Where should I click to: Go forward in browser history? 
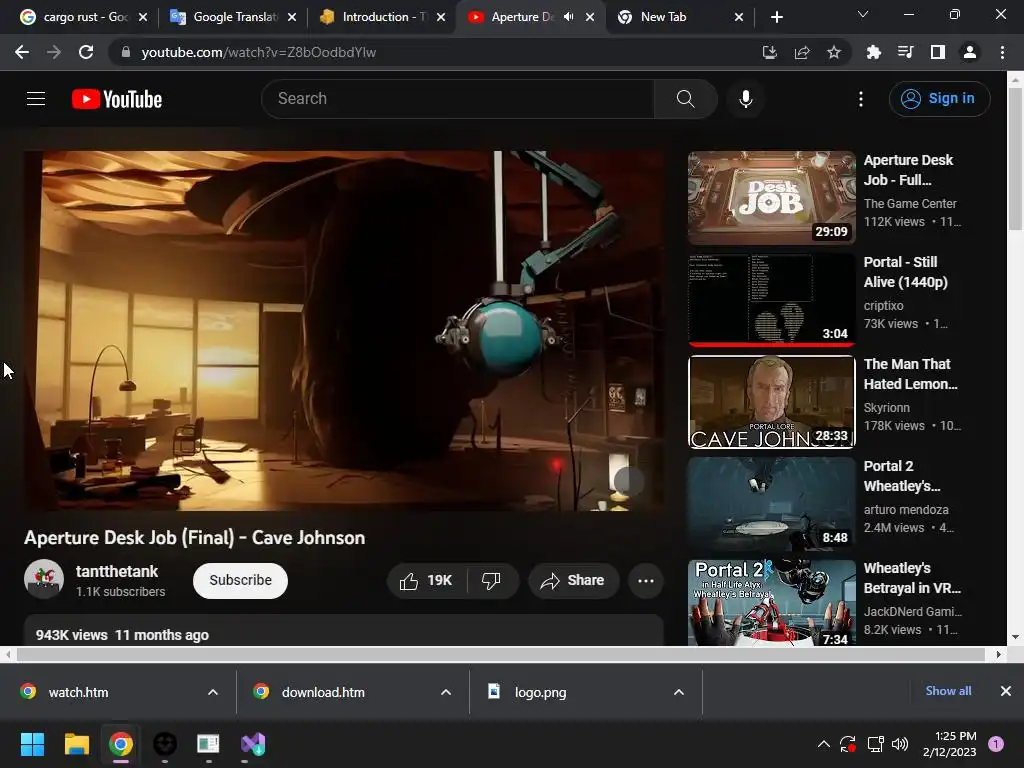point(54,52)
